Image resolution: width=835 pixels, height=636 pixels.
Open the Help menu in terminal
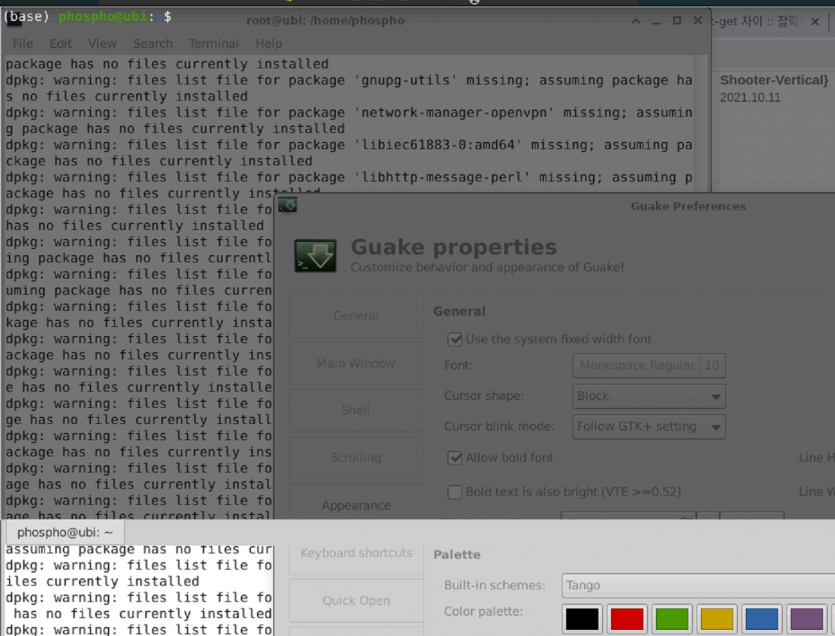point(269,44)
